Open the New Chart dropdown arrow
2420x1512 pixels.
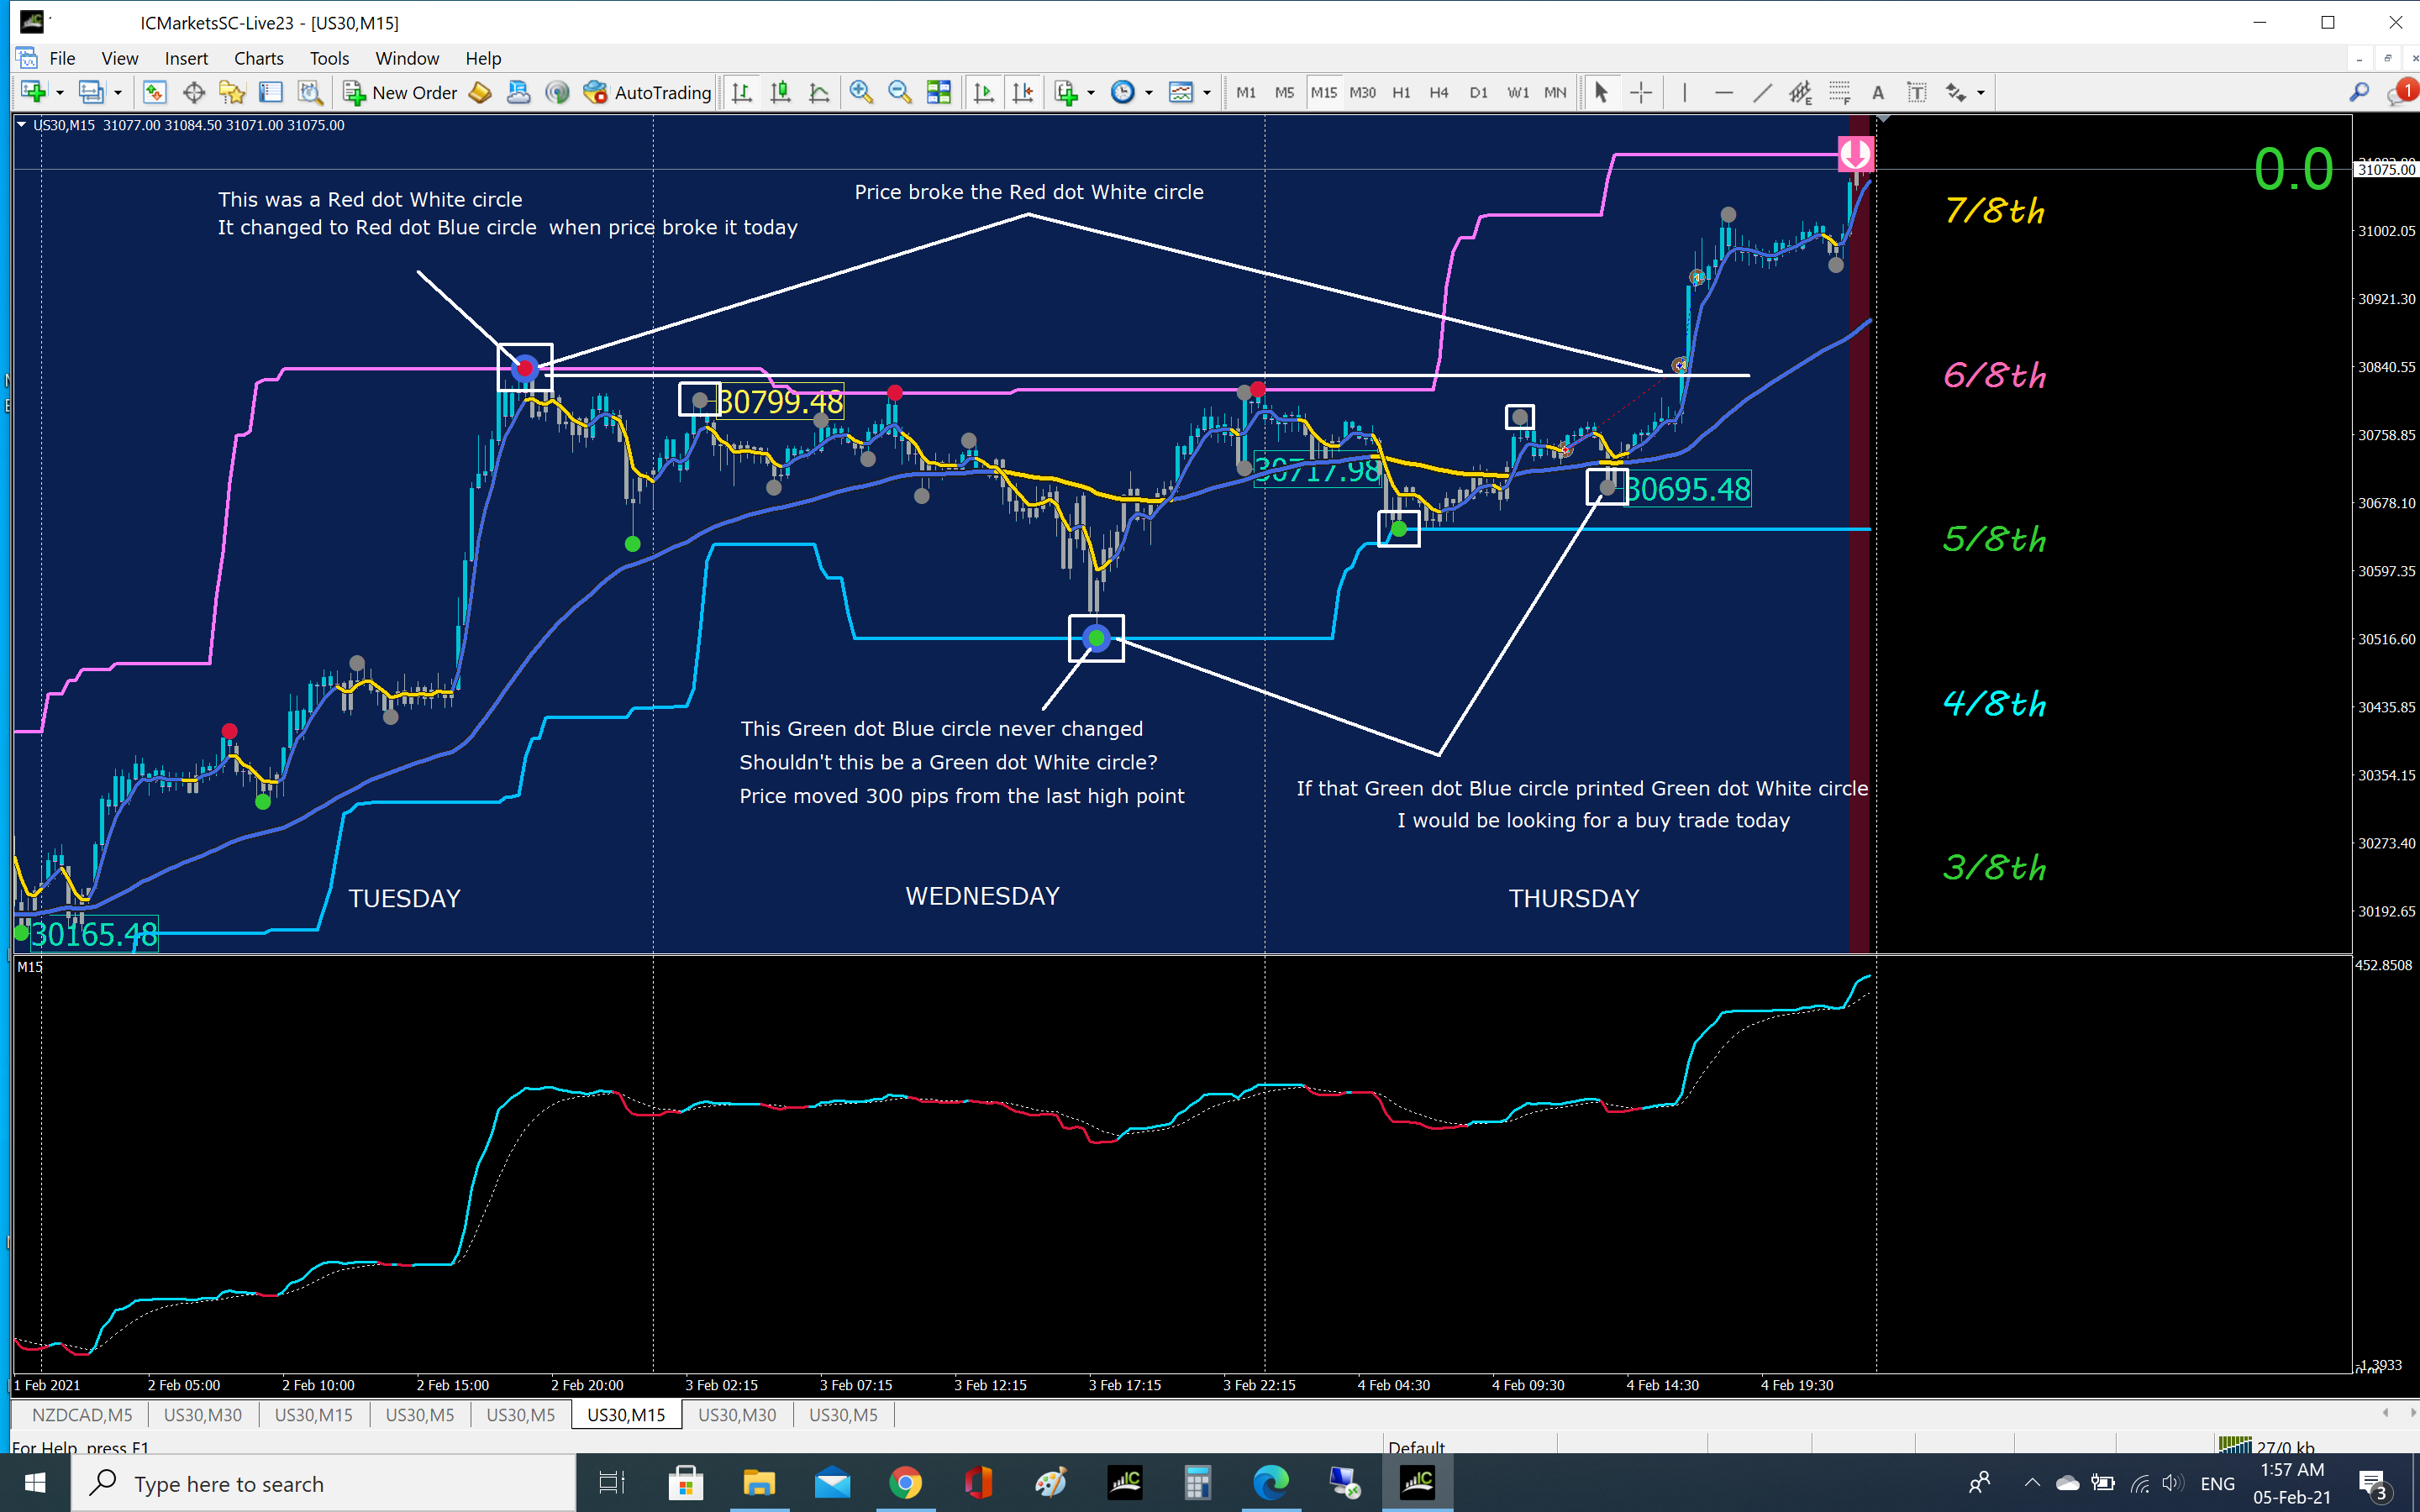(60, 92)
